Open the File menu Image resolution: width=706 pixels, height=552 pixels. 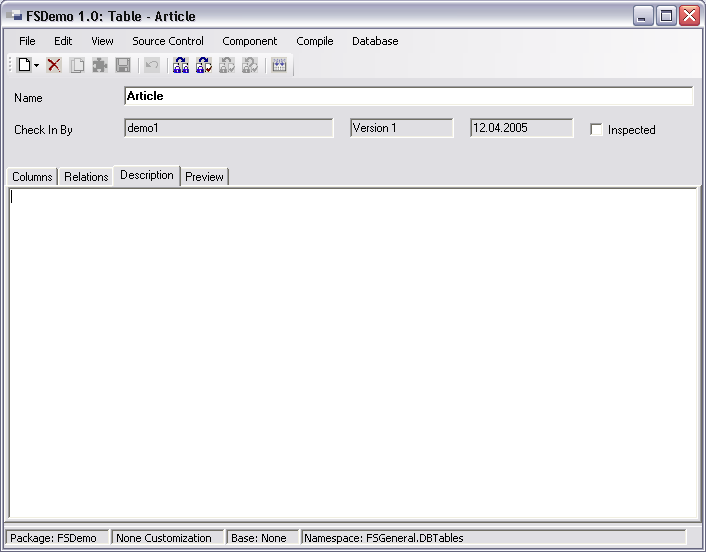click(27, 41)
